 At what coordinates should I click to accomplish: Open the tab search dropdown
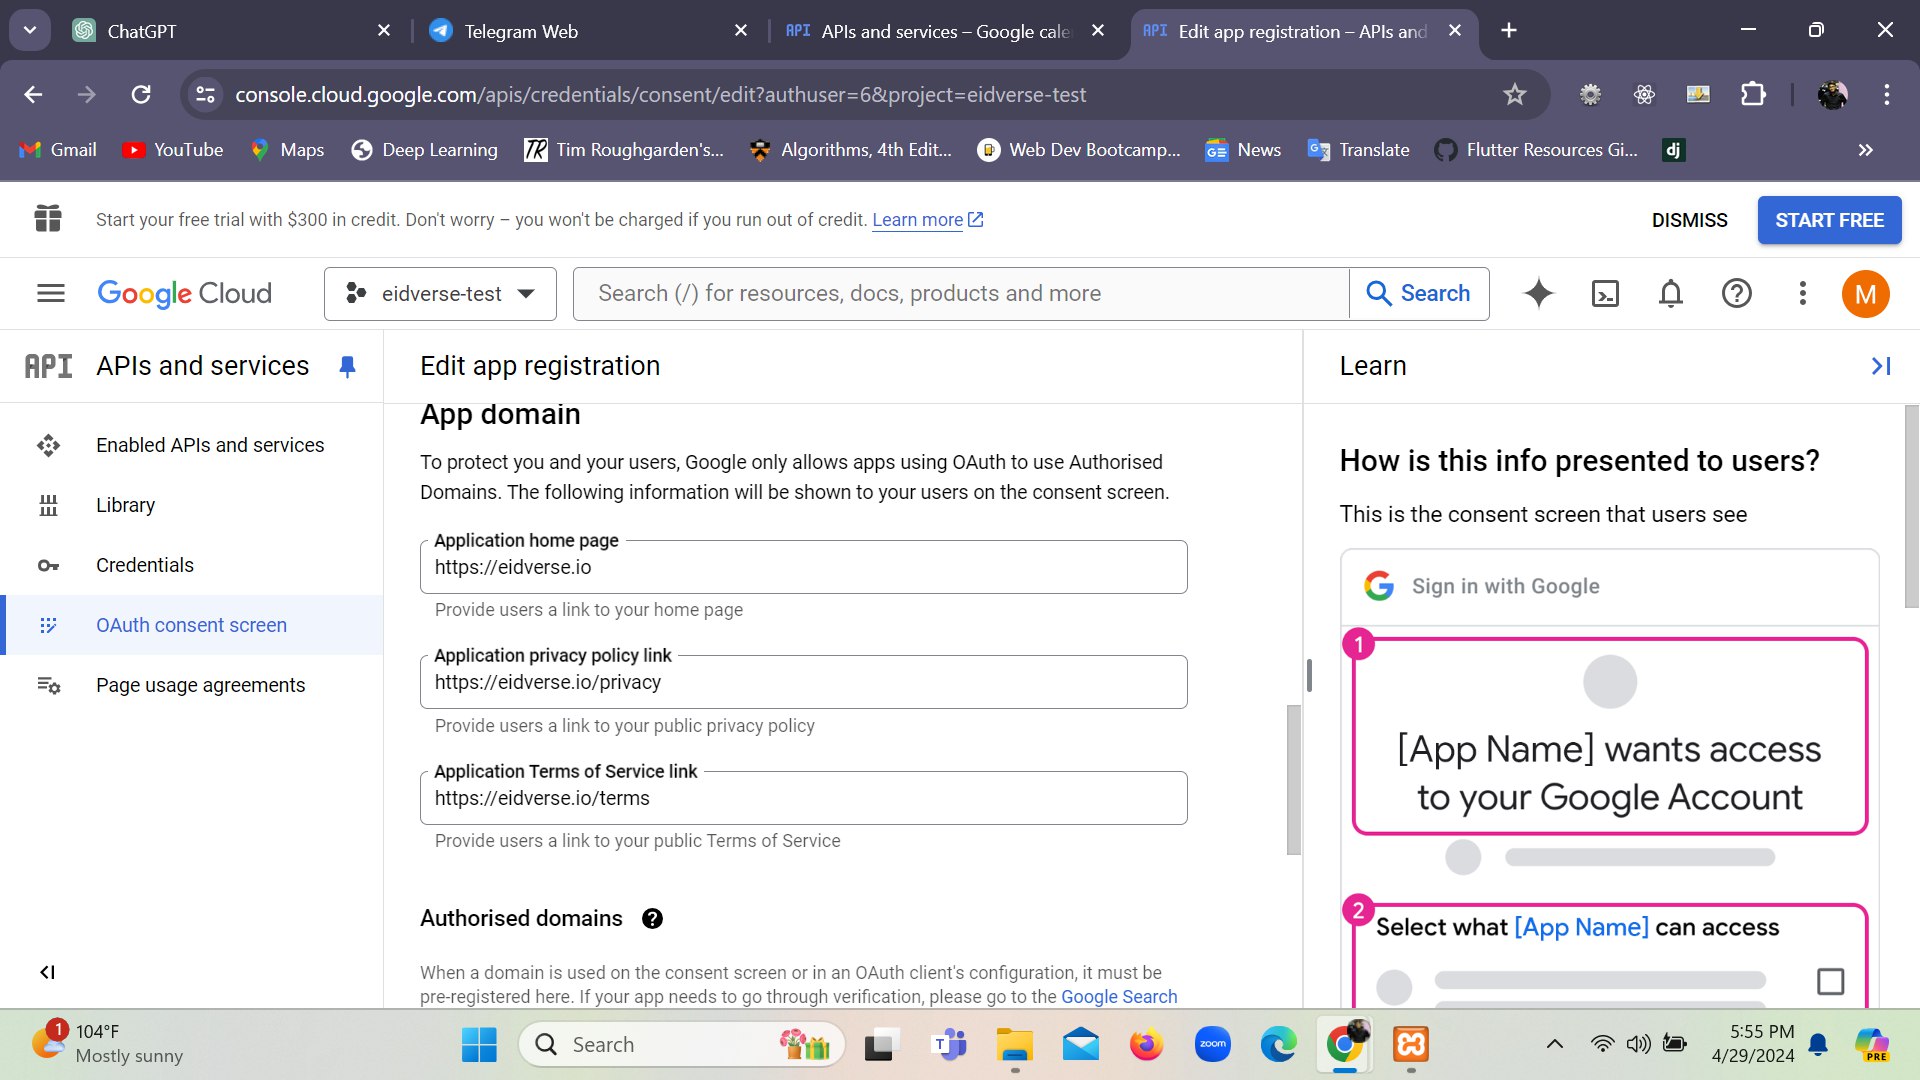click(x=30, y=30)
